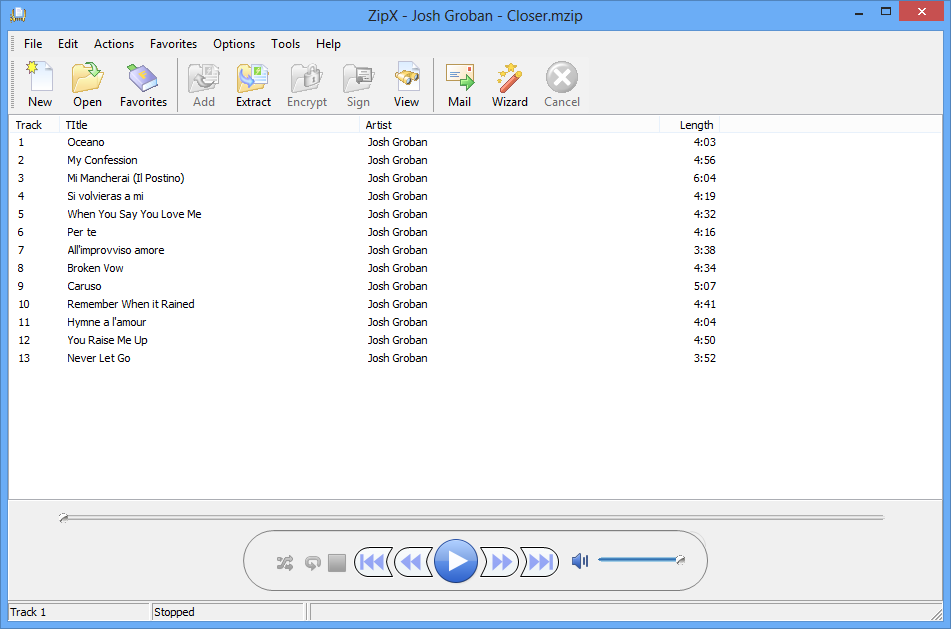Start playback with the Play button

tap(455, 561)
